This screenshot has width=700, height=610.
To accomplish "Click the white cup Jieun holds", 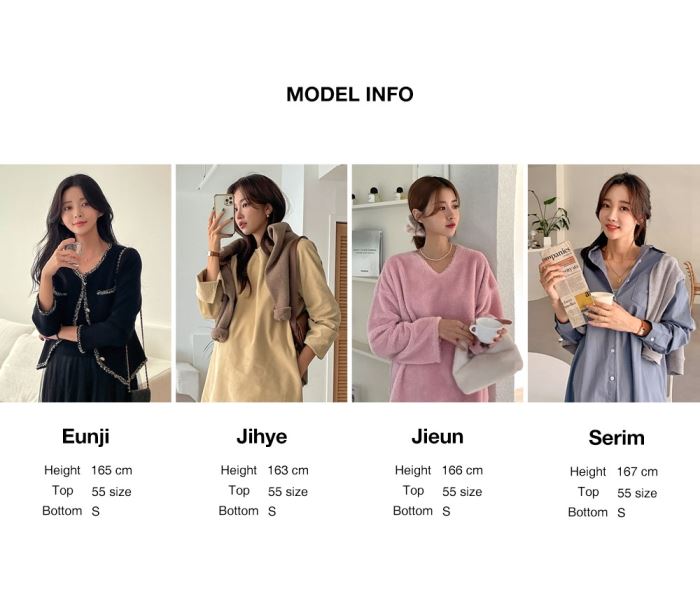I will click(x=485, y=330).
